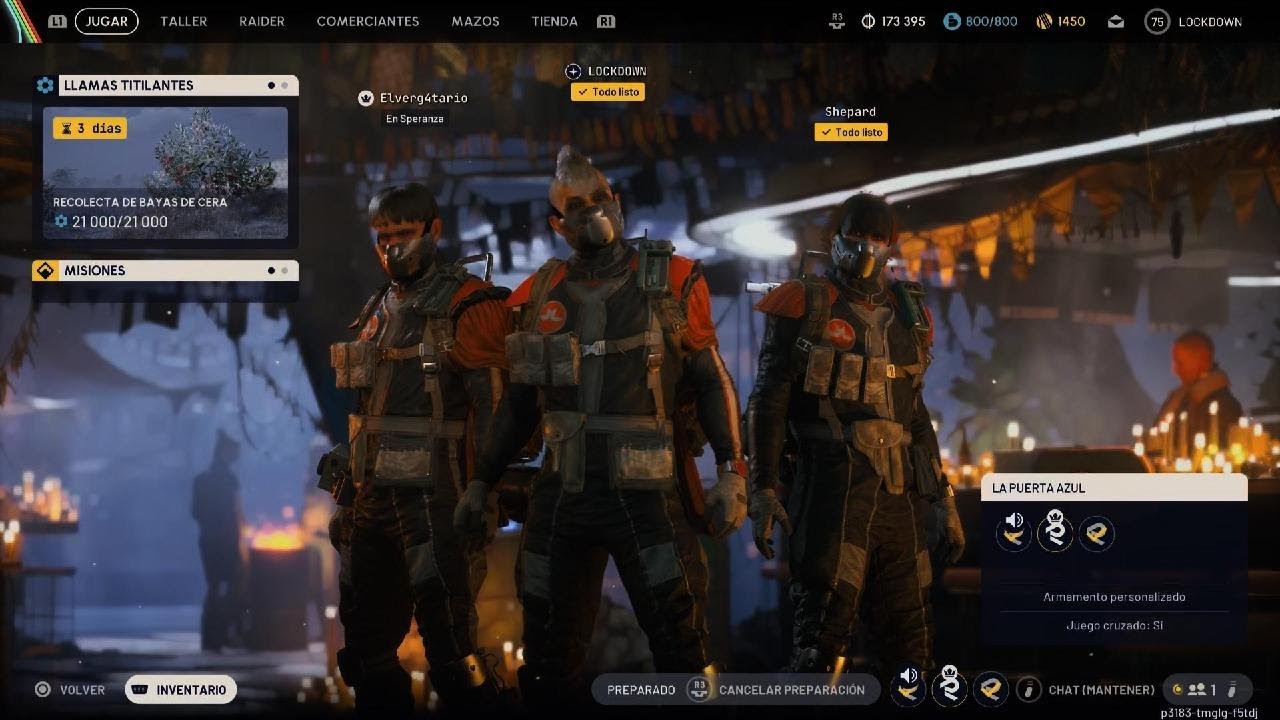Click the Armamento personalizado setting
This screenshot has width=1280, height=720.
[1114, 597]
